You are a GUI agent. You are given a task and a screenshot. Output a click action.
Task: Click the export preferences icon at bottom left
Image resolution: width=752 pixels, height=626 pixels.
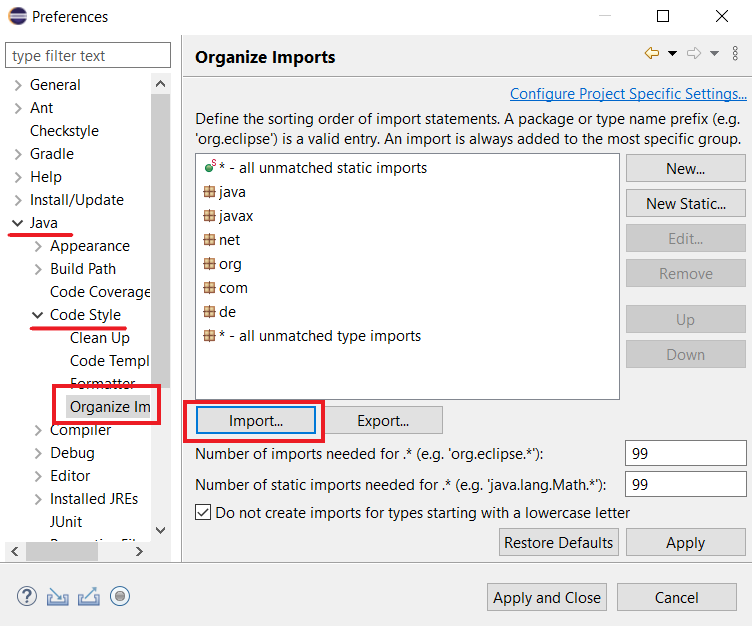click(89, 597)
